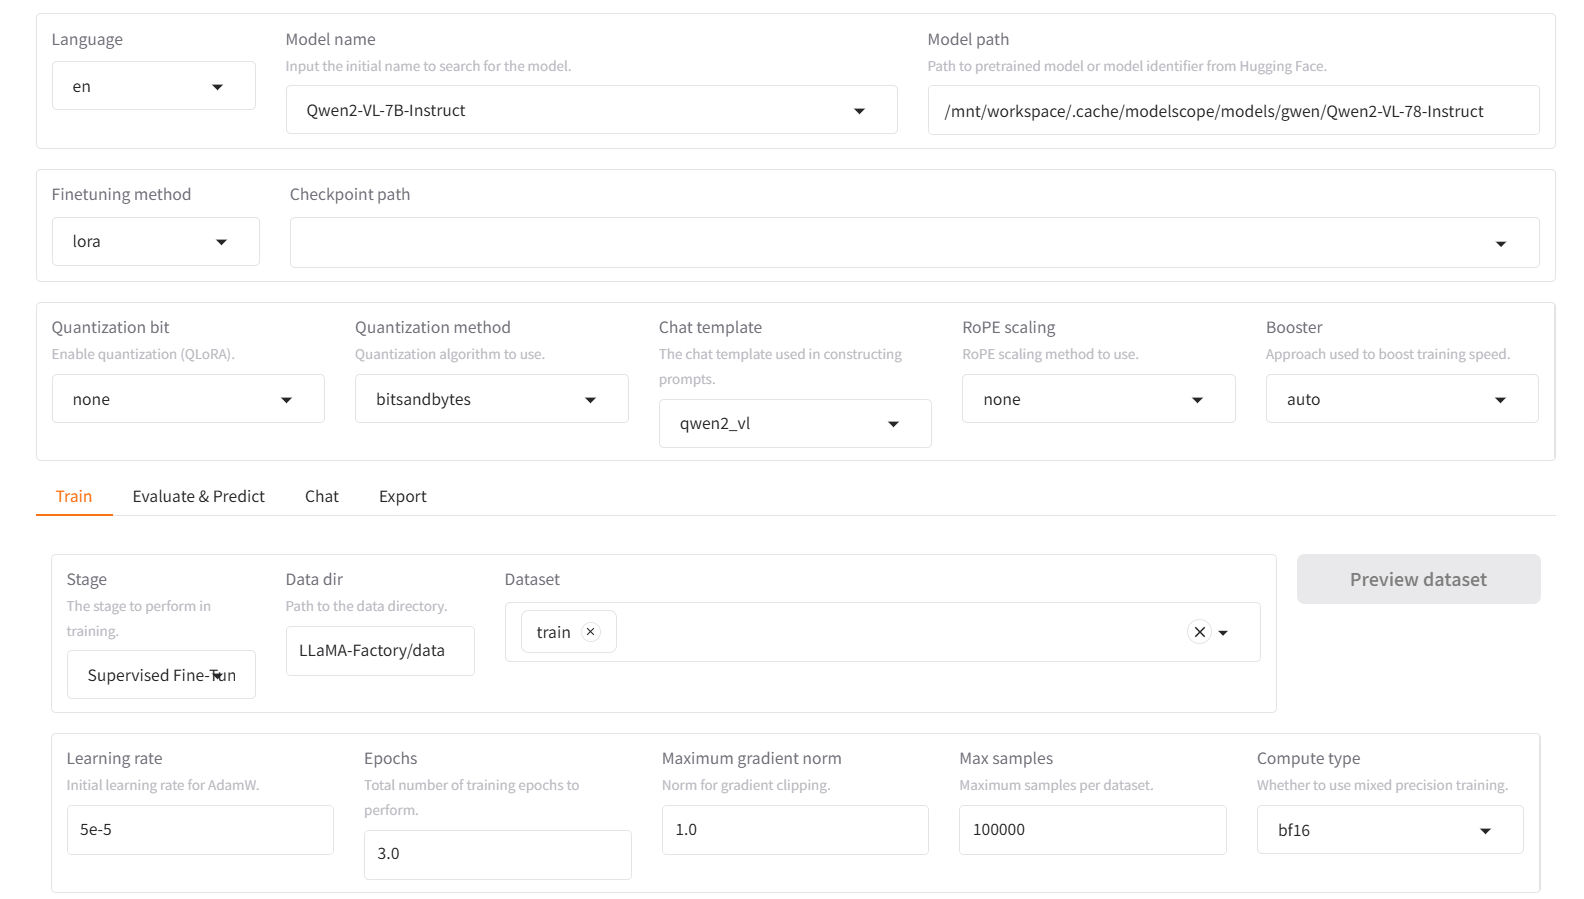This screenshot has height=899, width=1584.
Task: Click the Preview dataset button
Action: pyautogui.click(x=1418, y=580)
